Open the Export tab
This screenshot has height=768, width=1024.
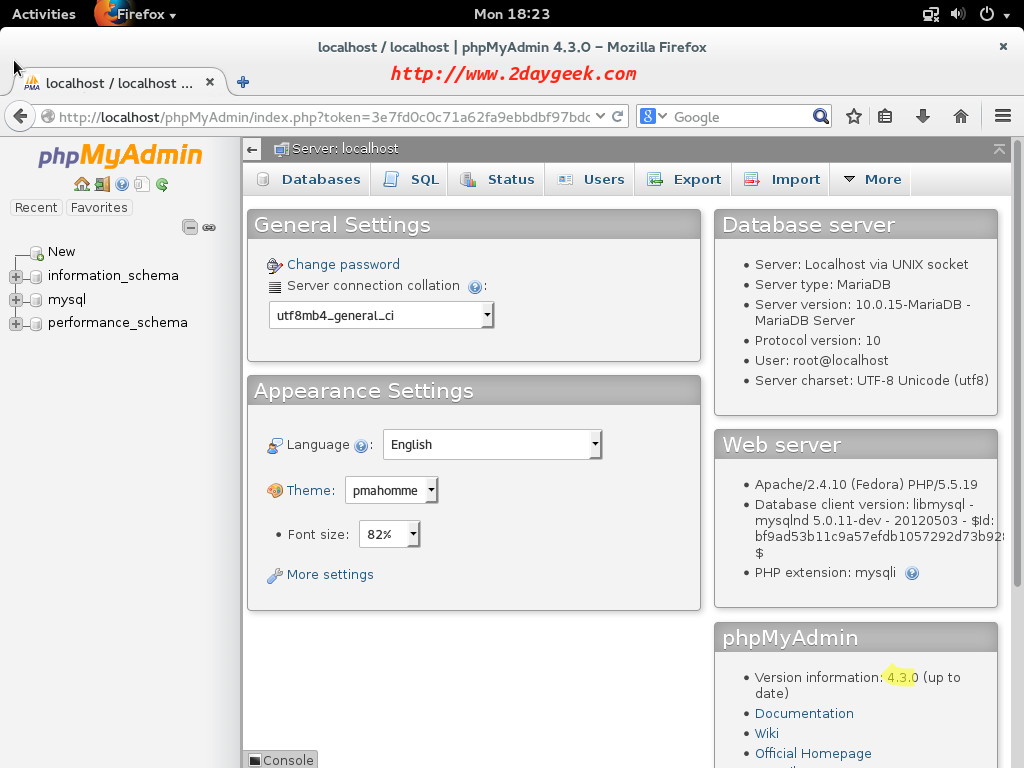[x=683, y=180]
